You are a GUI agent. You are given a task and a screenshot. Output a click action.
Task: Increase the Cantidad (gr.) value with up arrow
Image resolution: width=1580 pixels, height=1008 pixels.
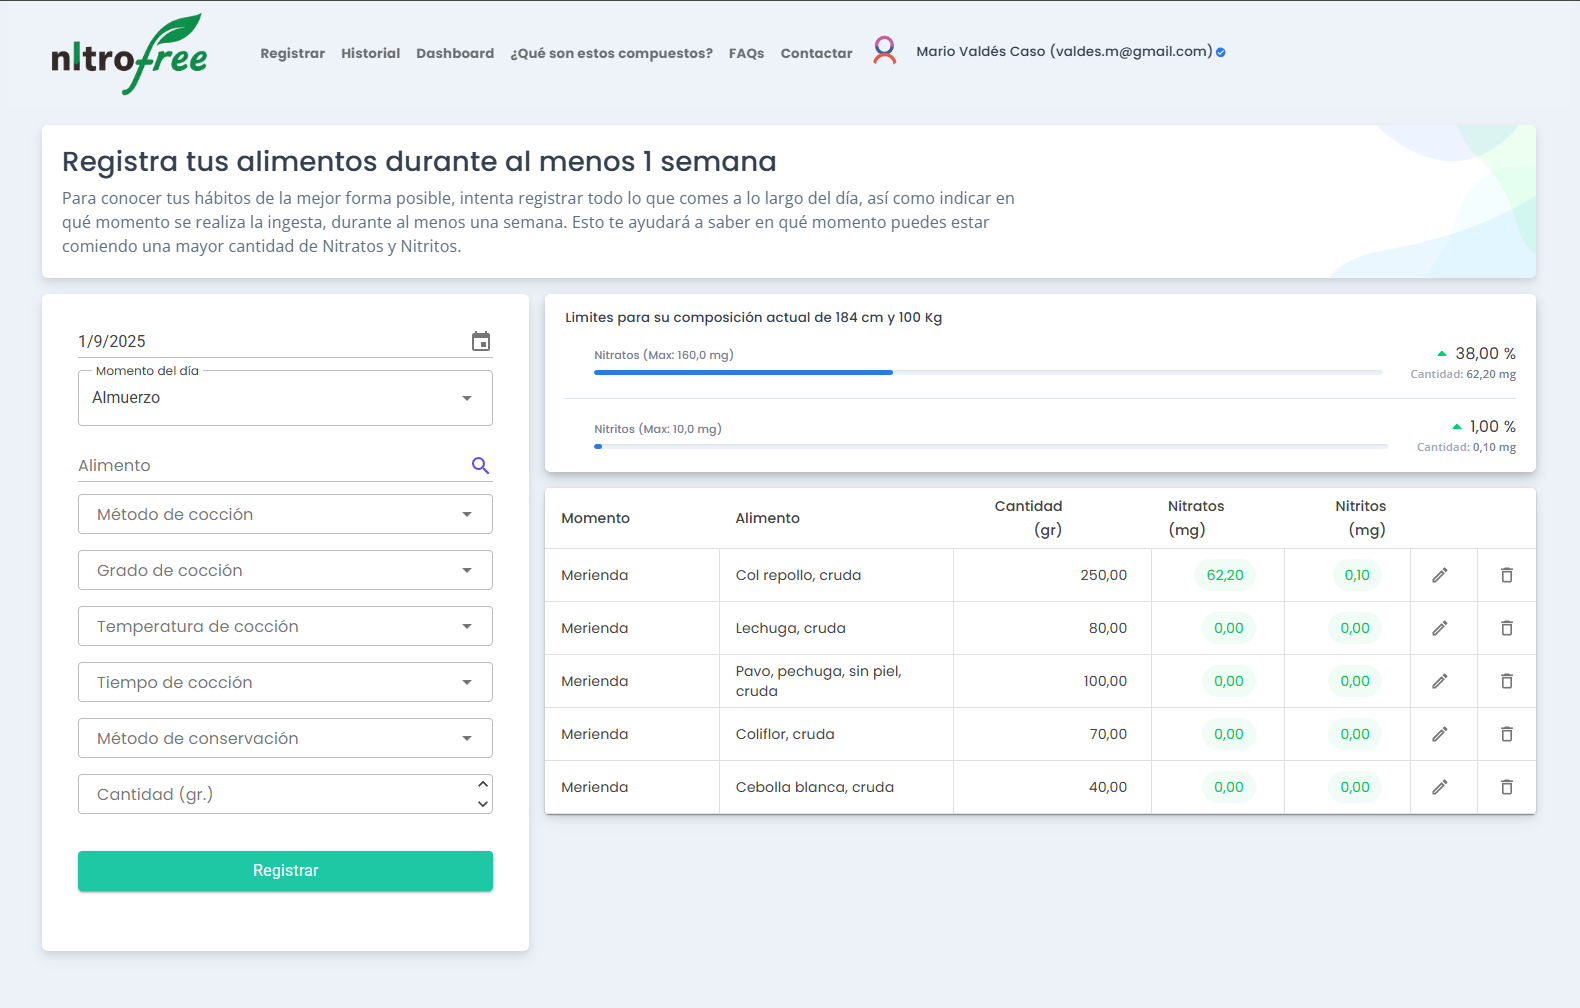[x=483, y=785]
